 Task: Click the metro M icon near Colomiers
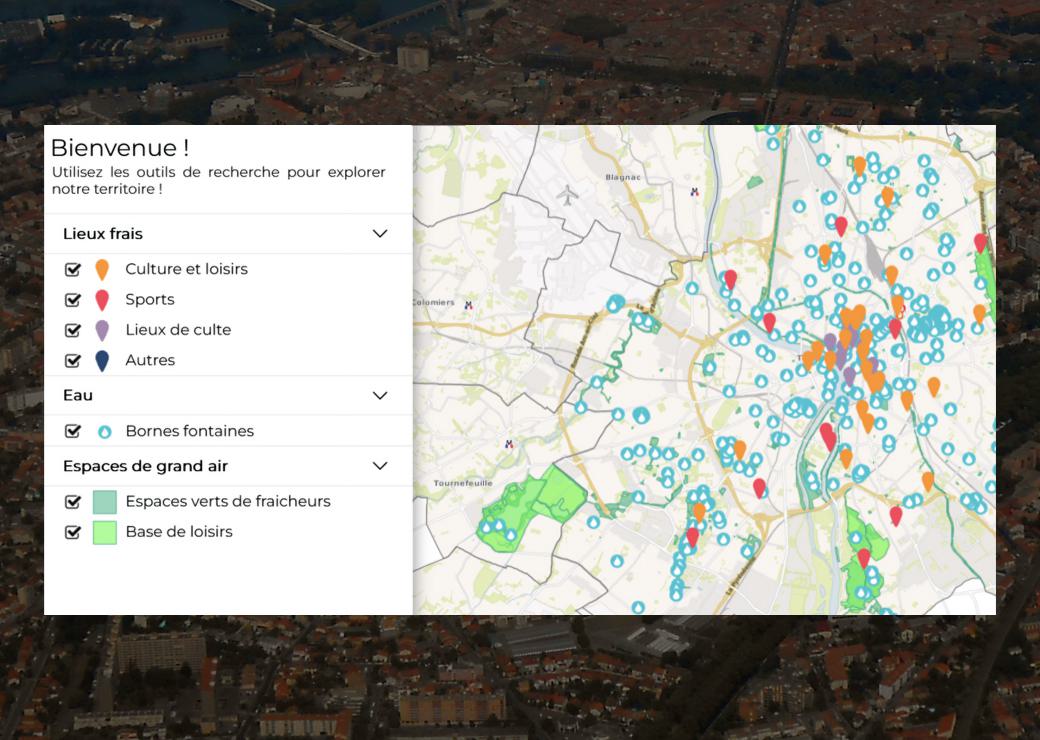click(469, 306)
